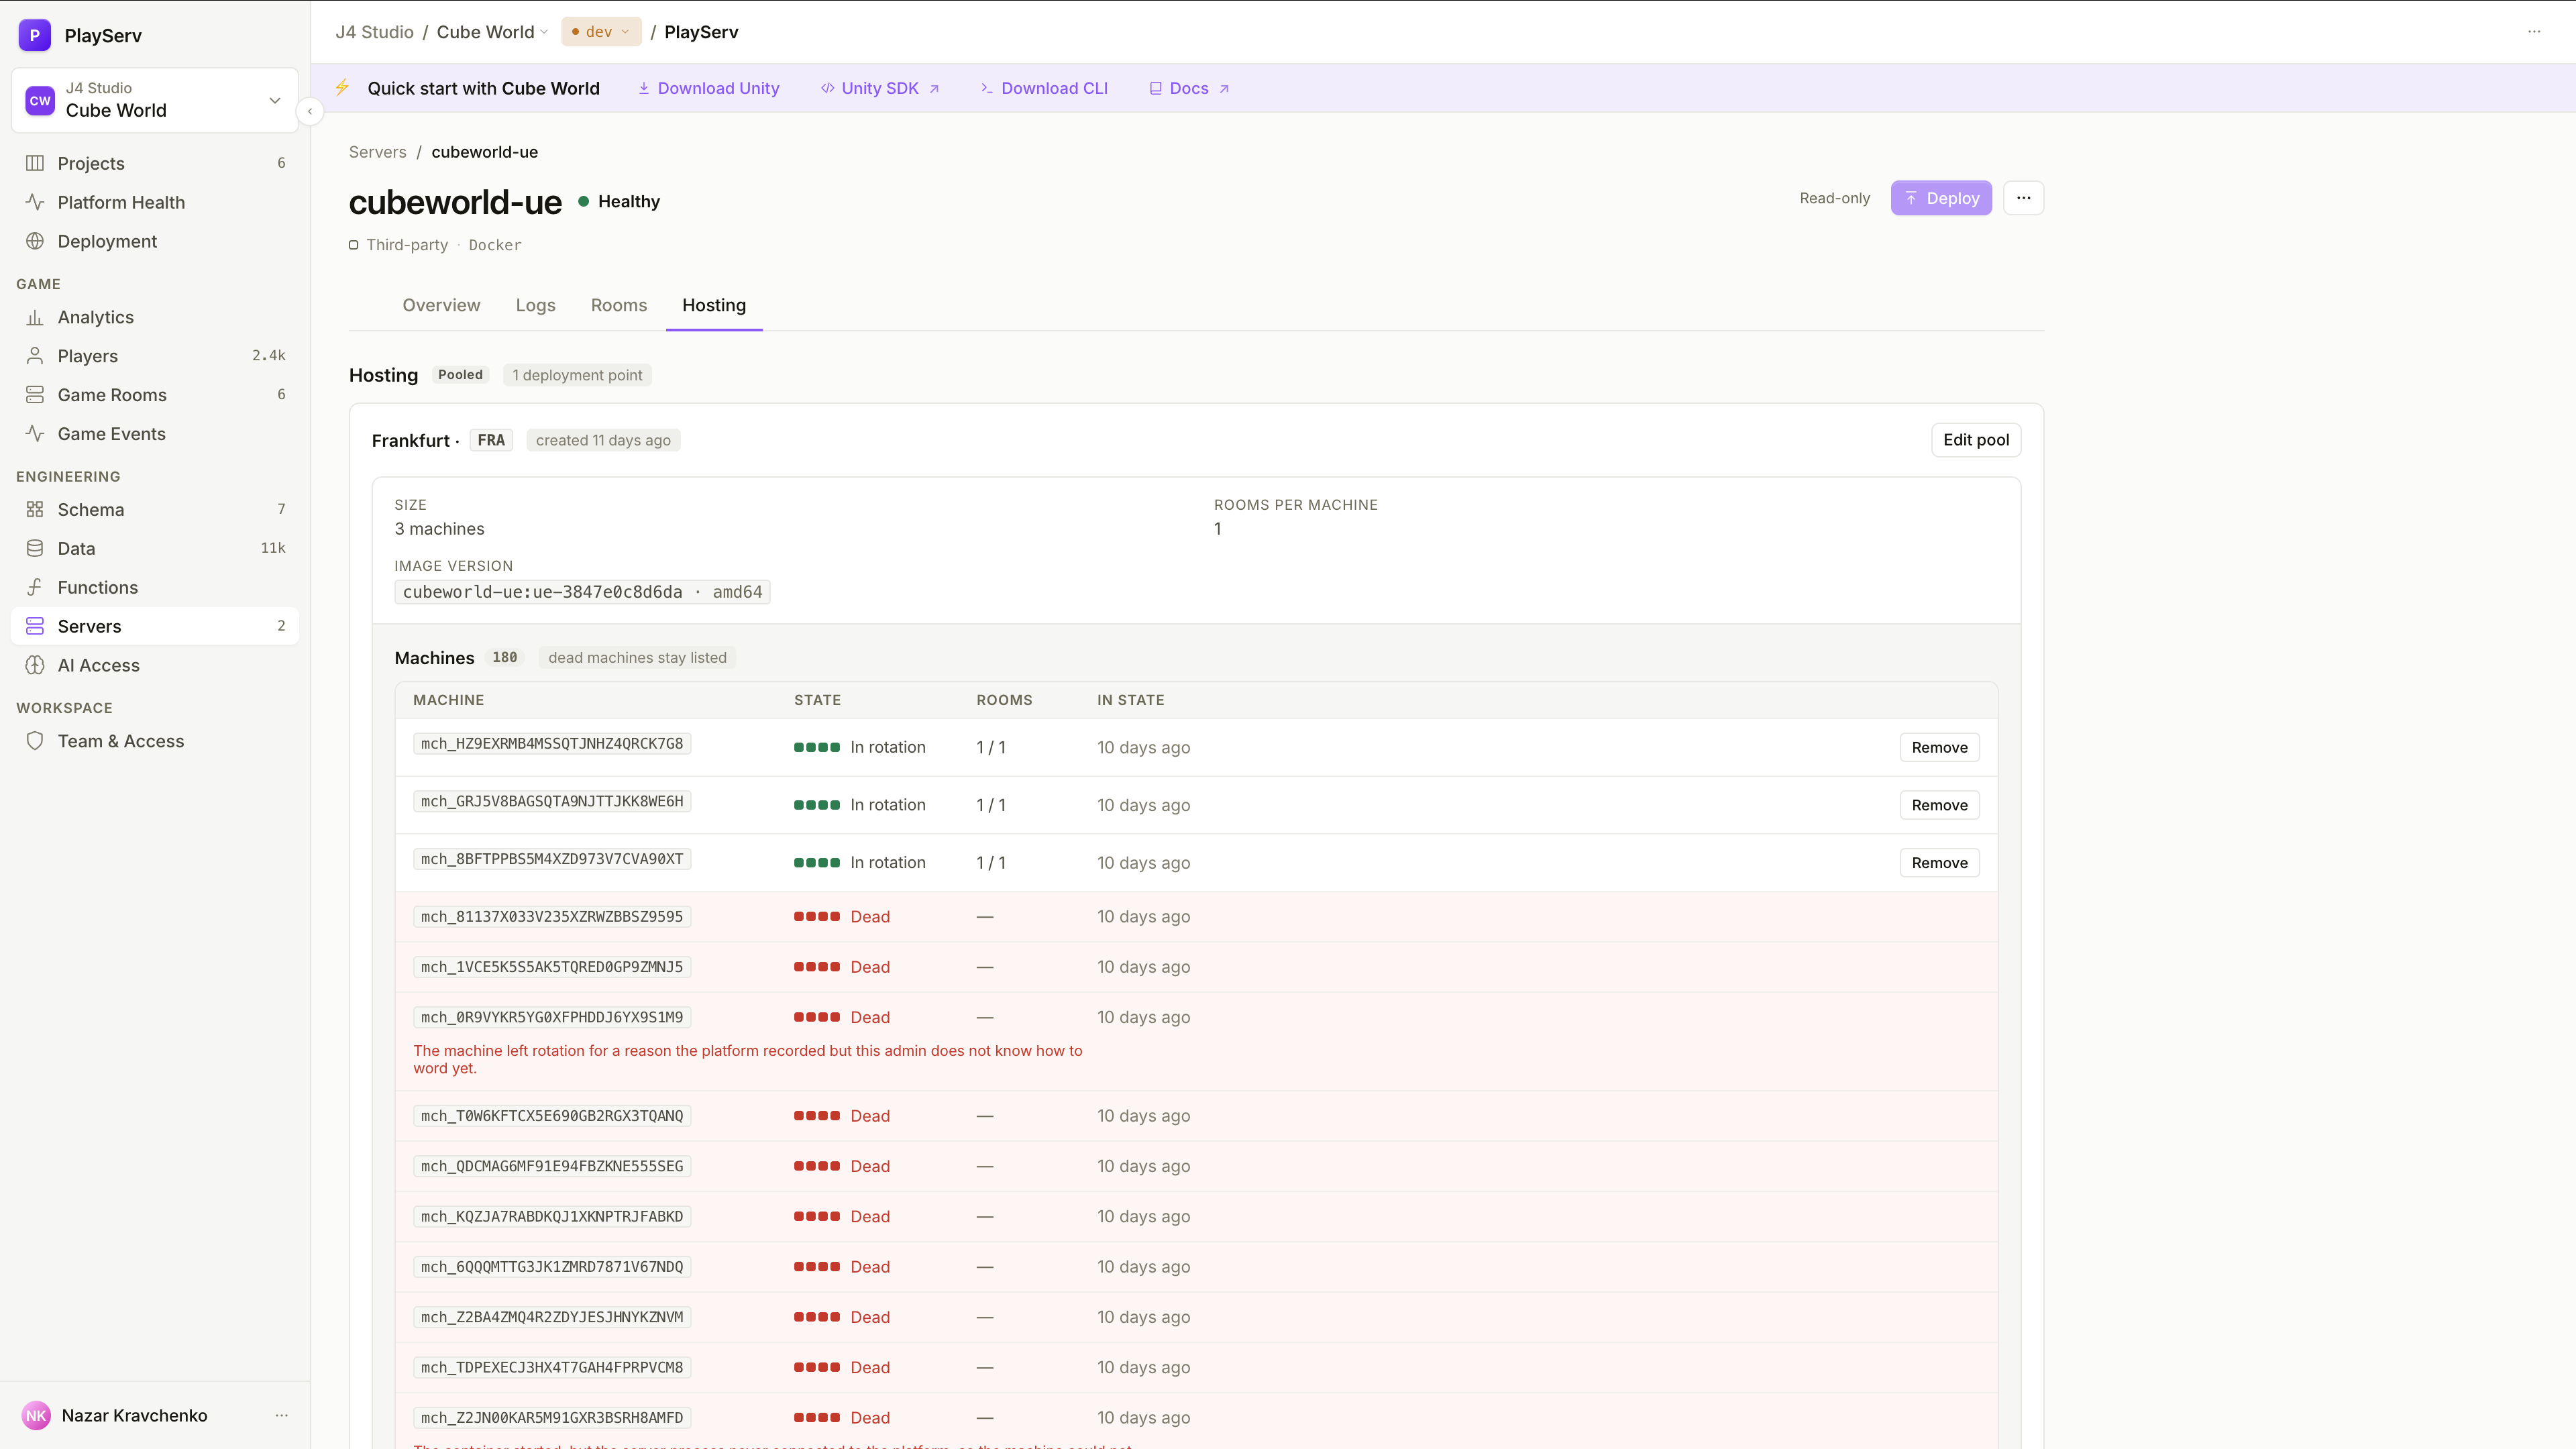Open Platform Health in the sidebar
Screen dimensions: 2576x1449
(155, 202)
